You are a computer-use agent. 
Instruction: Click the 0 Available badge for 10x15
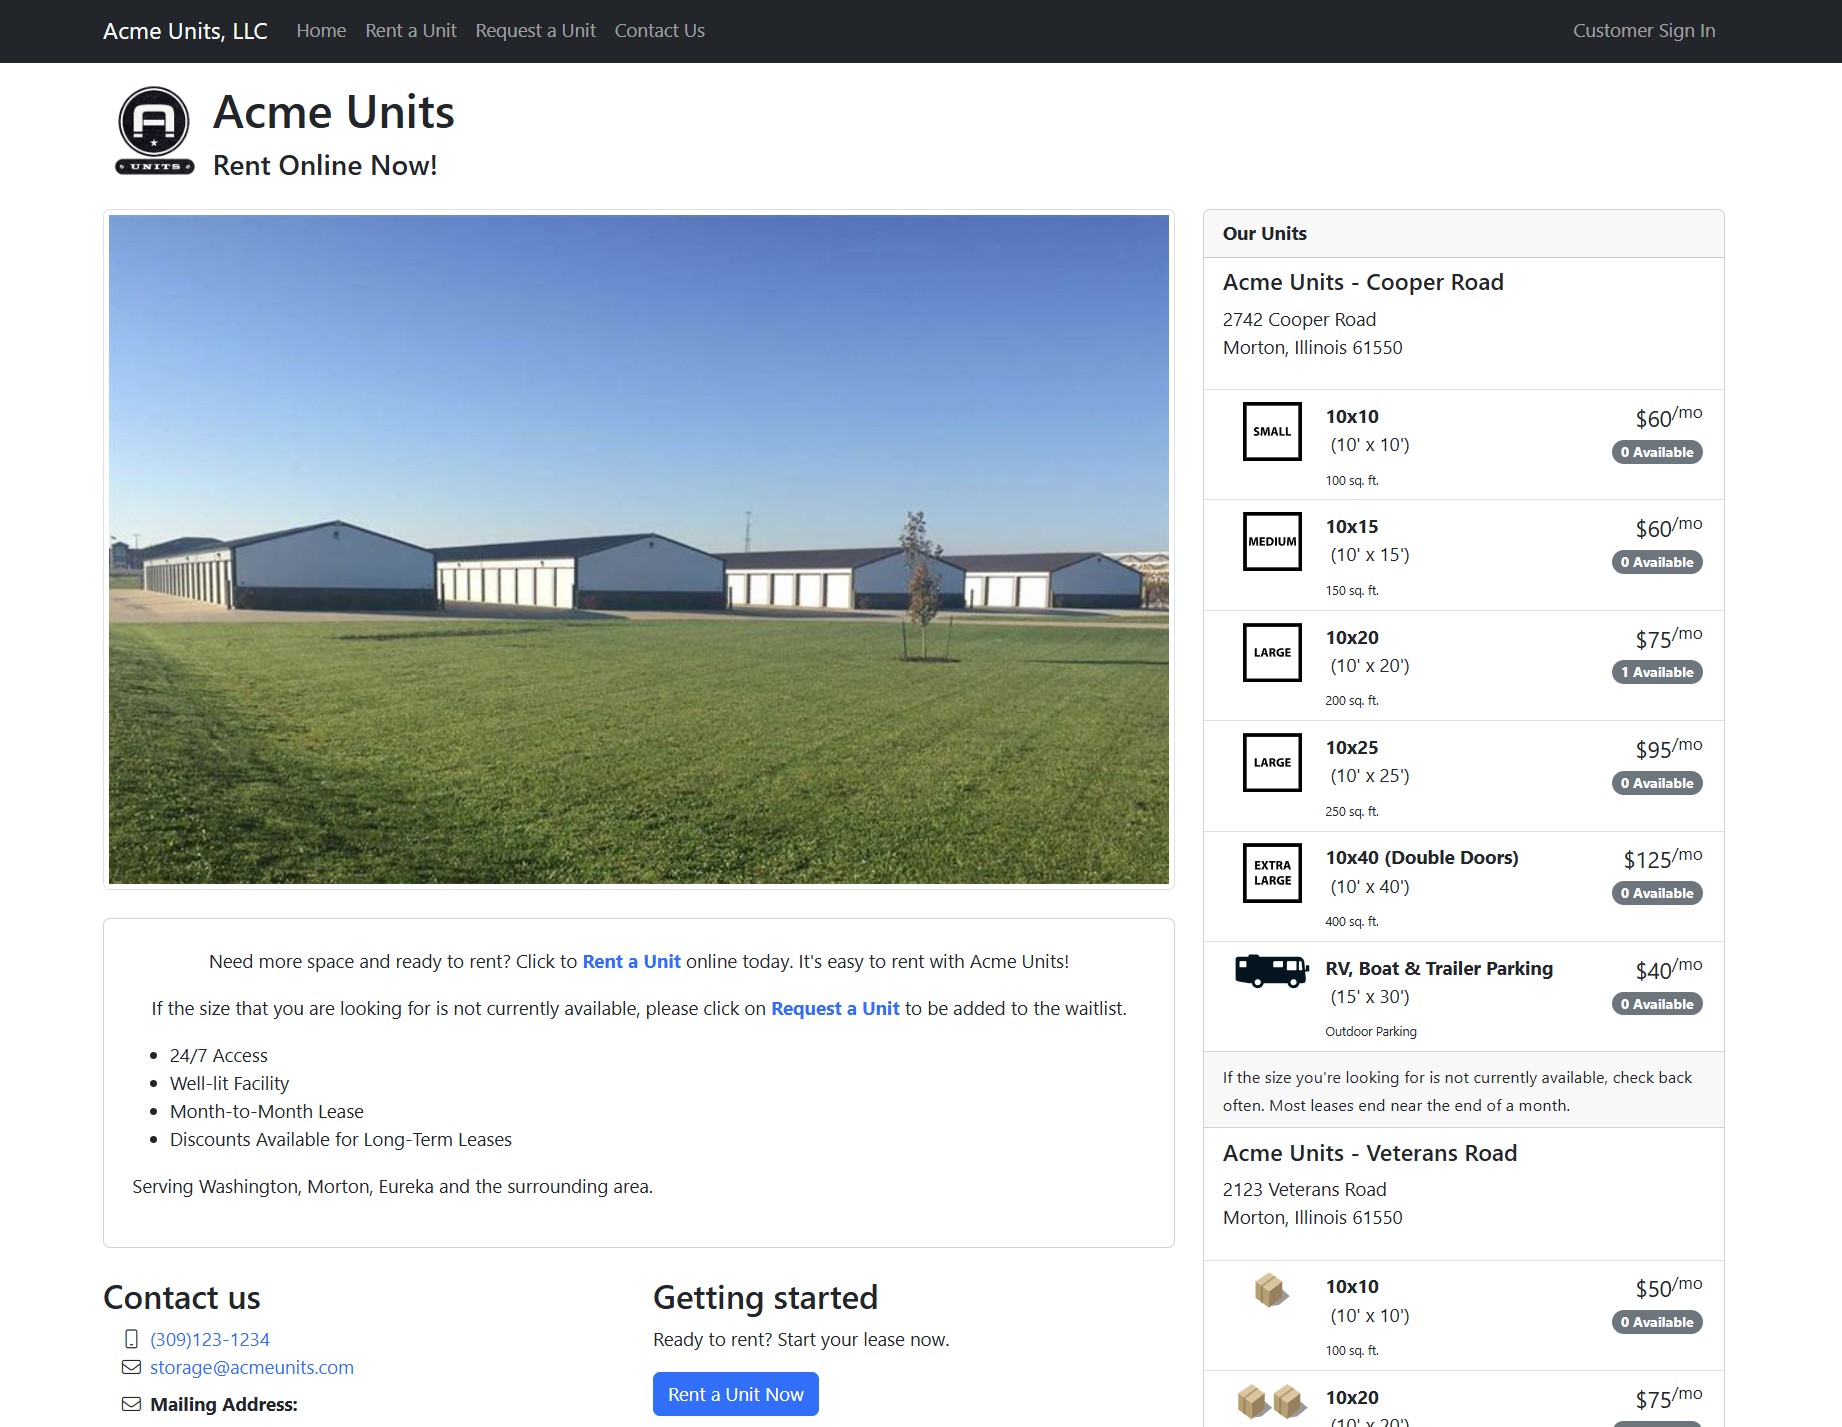(1657, 562)
